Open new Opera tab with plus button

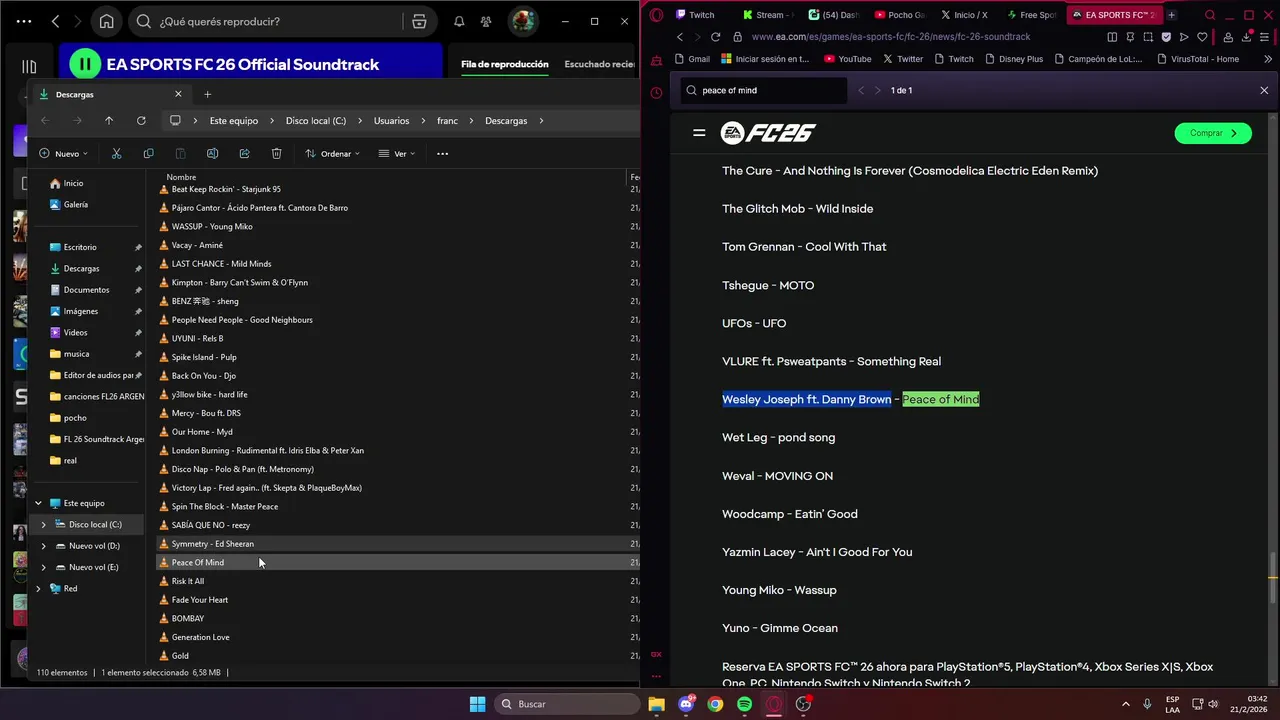point(1171,15)
